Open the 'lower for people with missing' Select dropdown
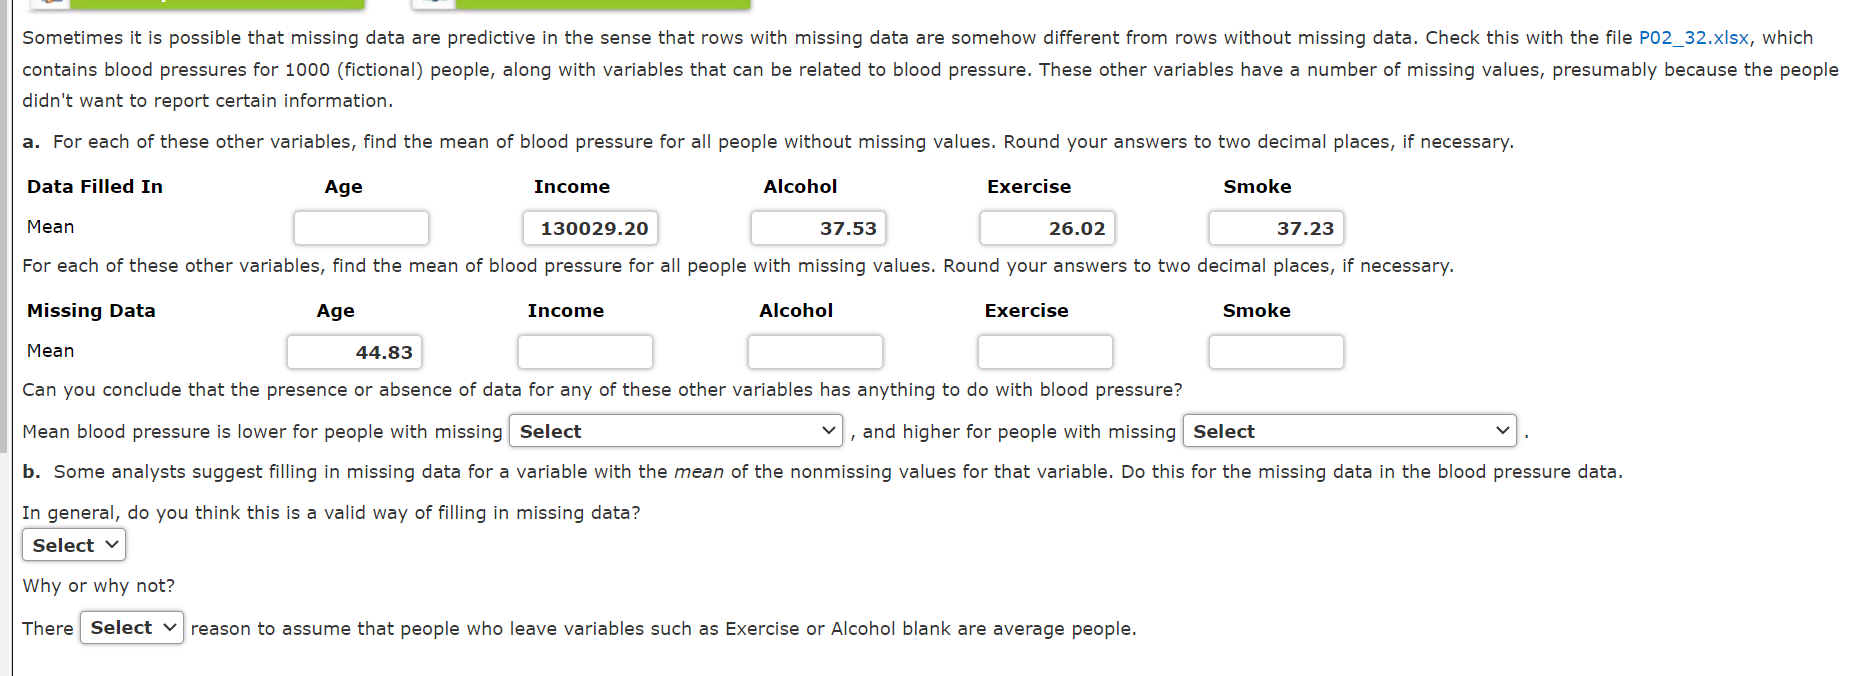Image resolution: width=1866 pixels, height=676 pixels. [x=675, y=430]
